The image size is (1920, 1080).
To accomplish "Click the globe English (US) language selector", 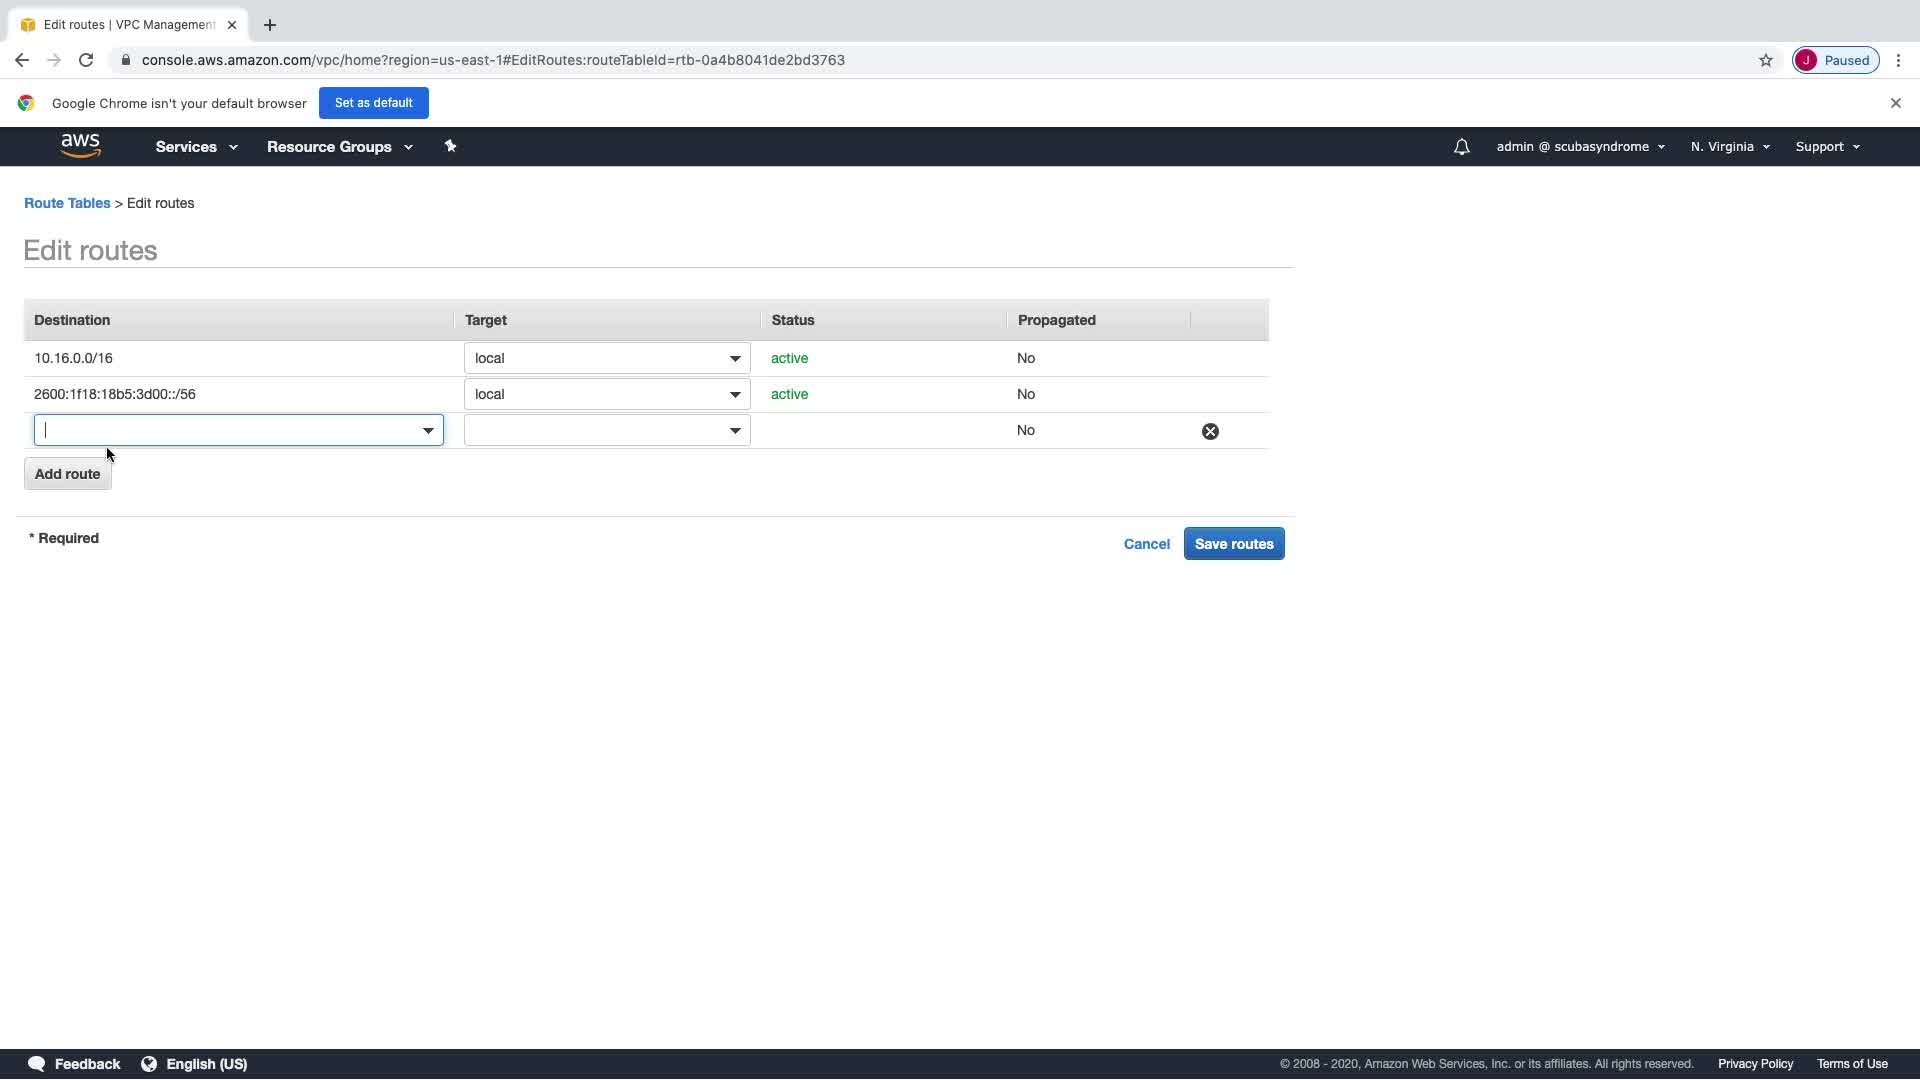I will coord(194,1064).
